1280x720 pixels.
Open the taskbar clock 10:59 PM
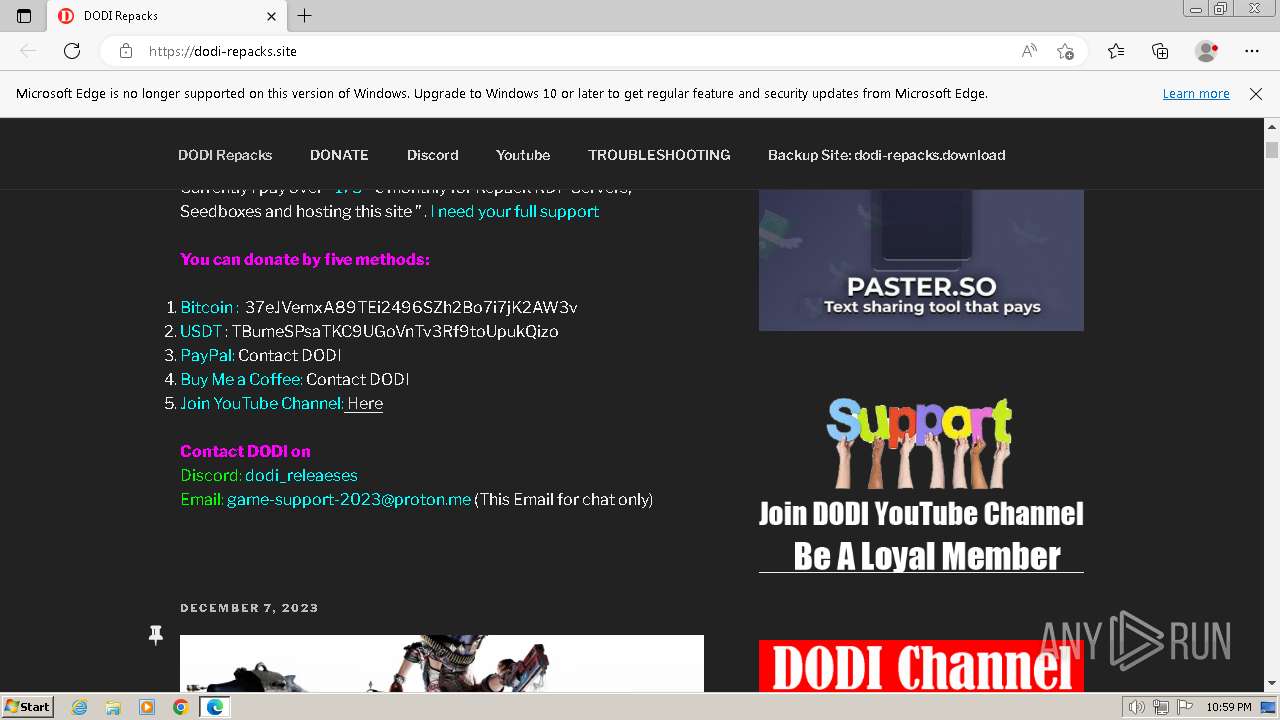[x=1229, y=707]
